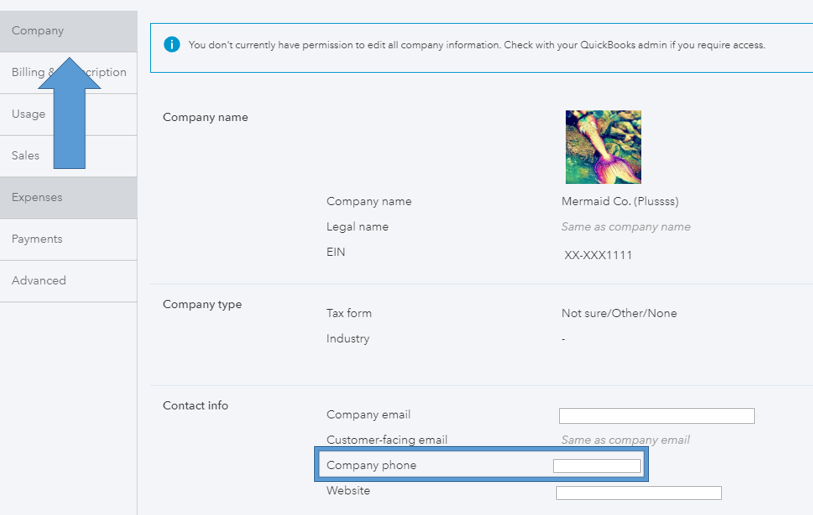Switch to the Payments tab

coord(37,239)
